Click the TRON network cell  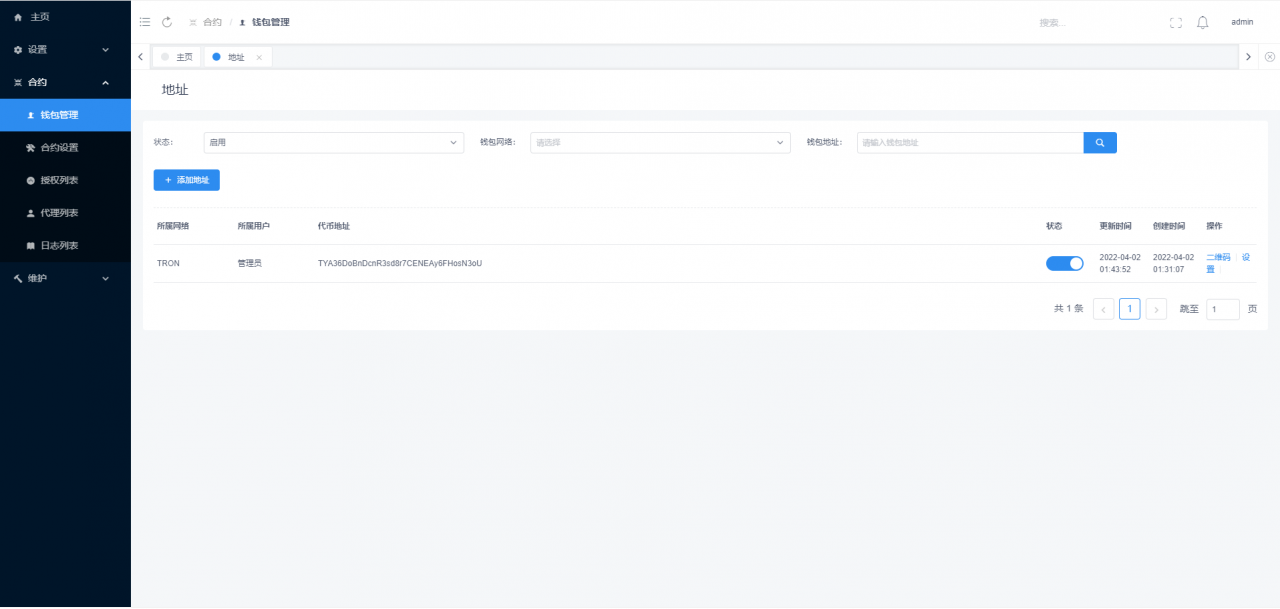168,264
